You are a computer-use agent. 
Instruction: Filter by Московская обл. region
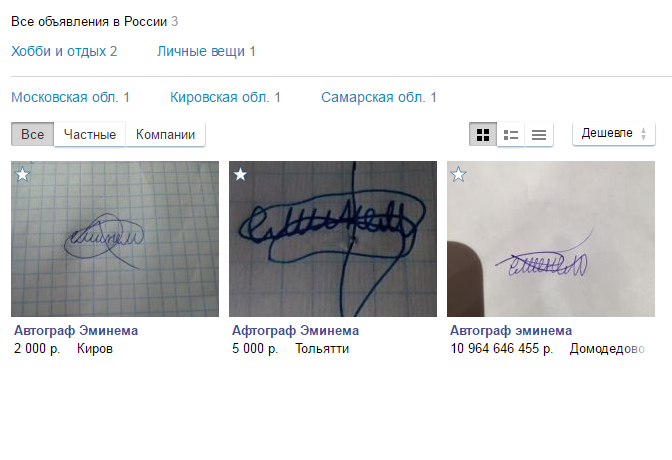point(70,97)
